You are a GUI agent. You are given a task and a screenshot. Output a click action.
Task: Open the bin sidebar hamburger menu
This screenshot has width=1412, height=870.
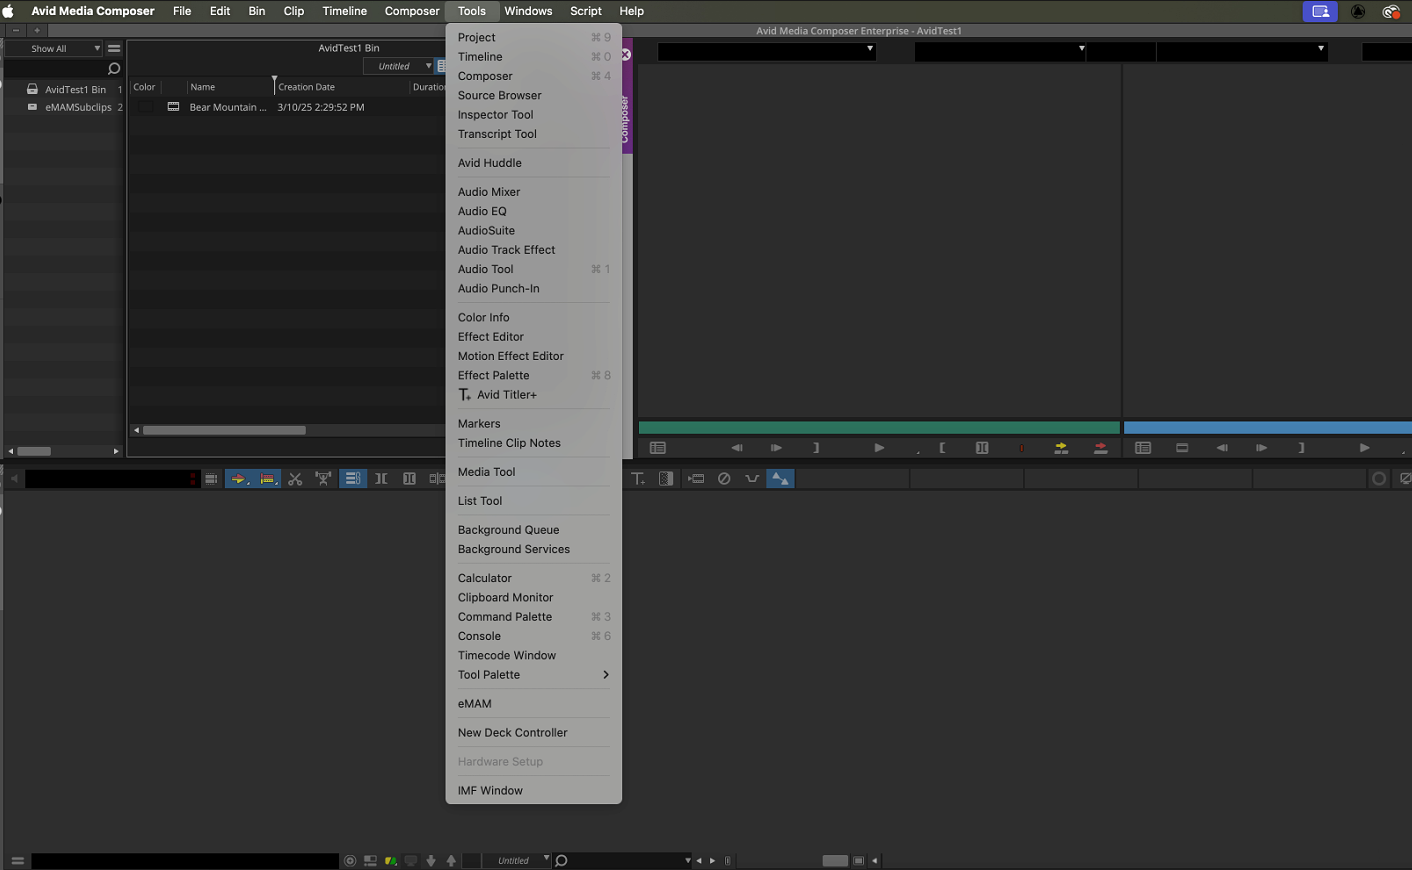click(x=114, y=48)
